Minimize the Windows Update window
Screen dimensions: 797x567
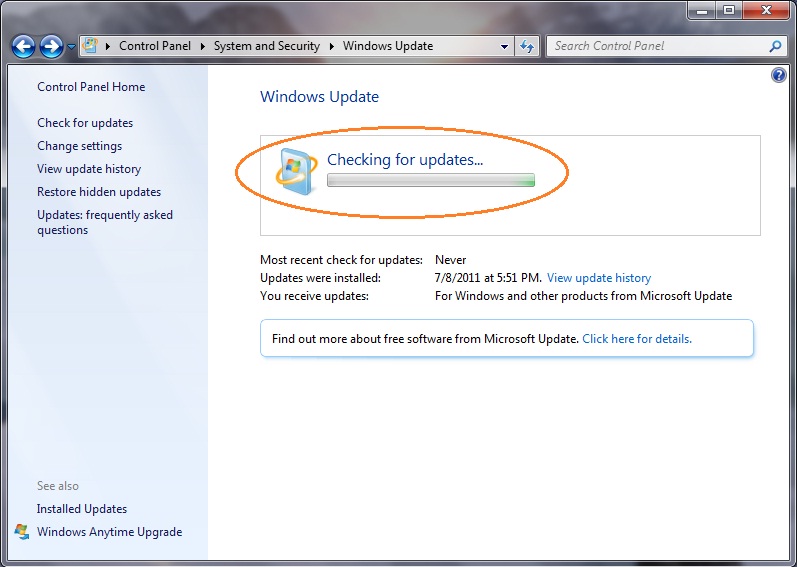point(702,10)
